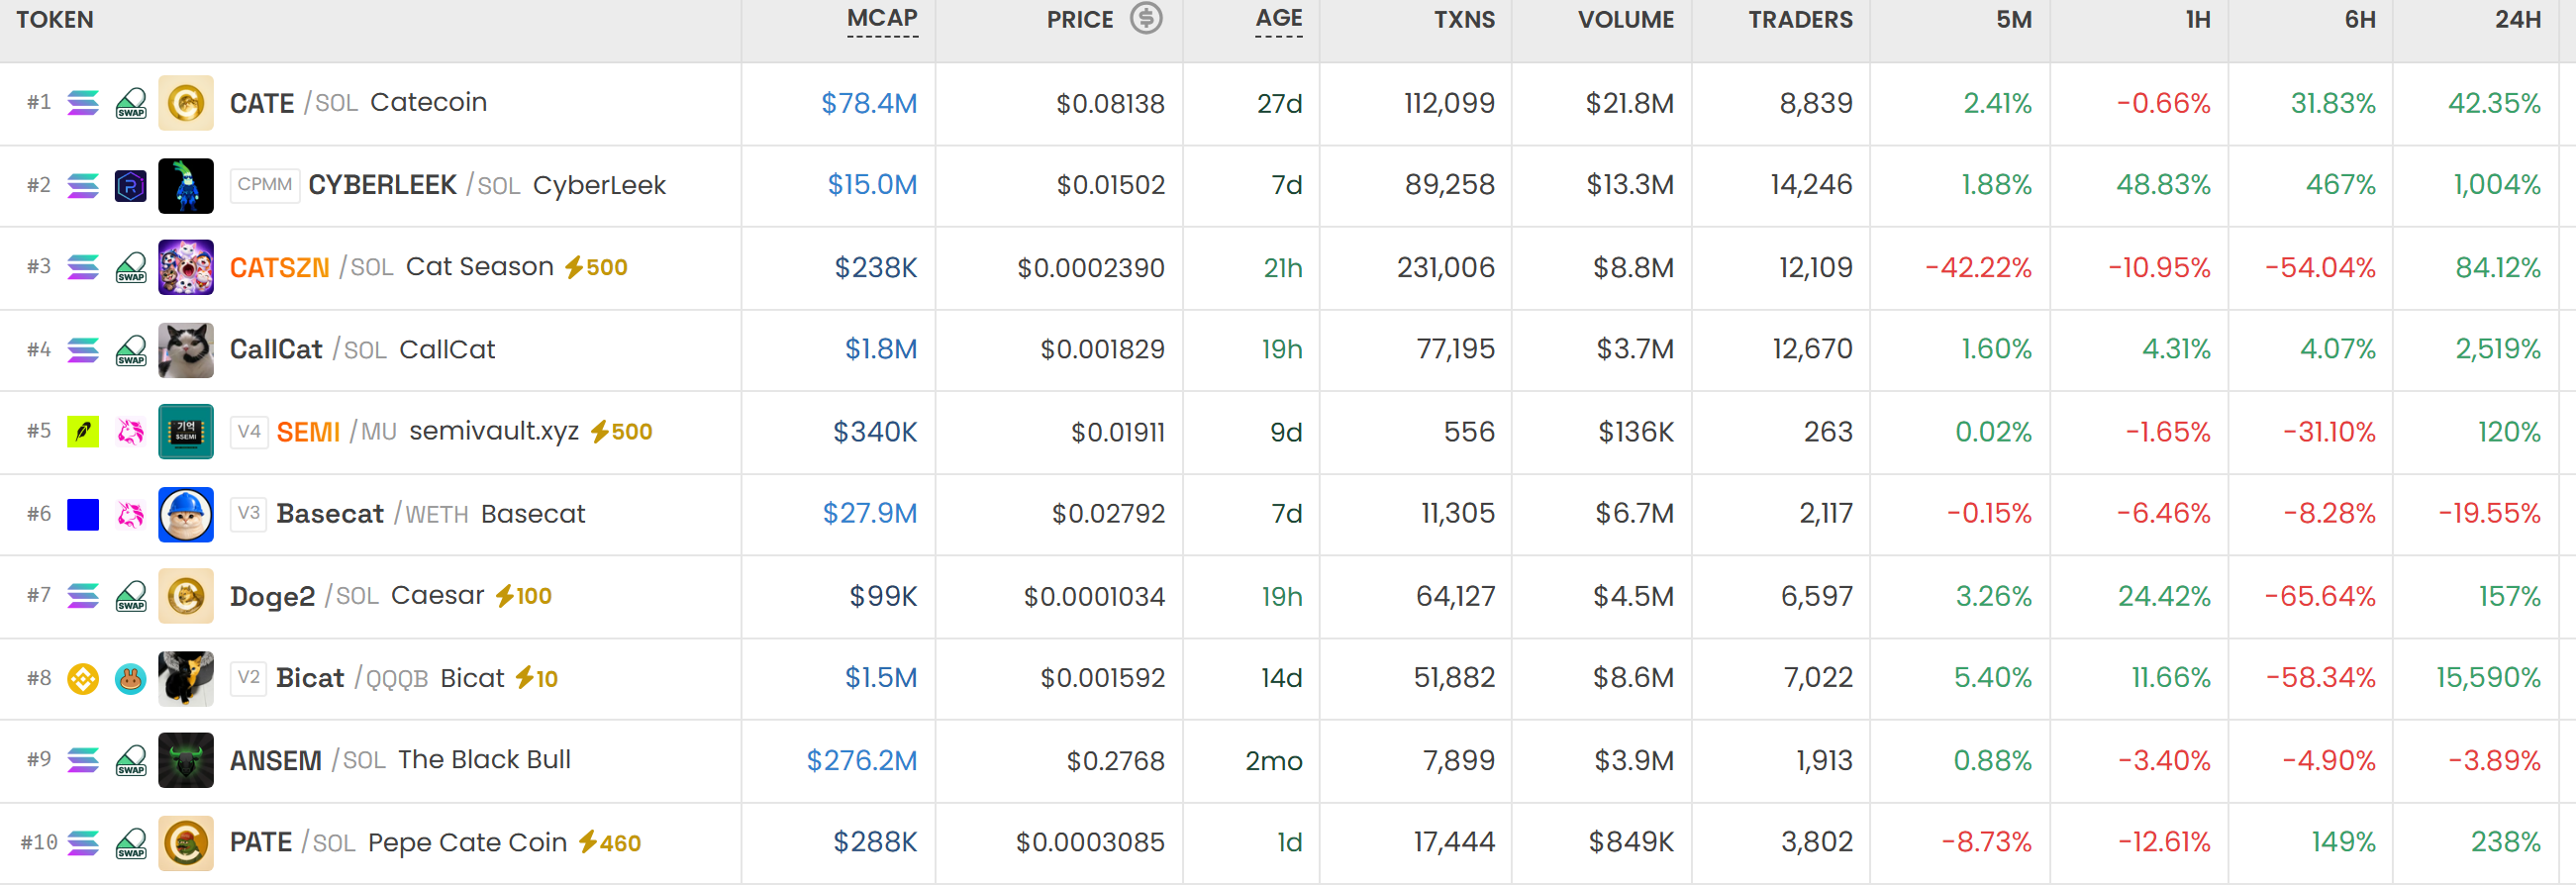
Task: Click the Swap icon in ANSEM row
Action: pyautogui.click(x=131, y=761)
